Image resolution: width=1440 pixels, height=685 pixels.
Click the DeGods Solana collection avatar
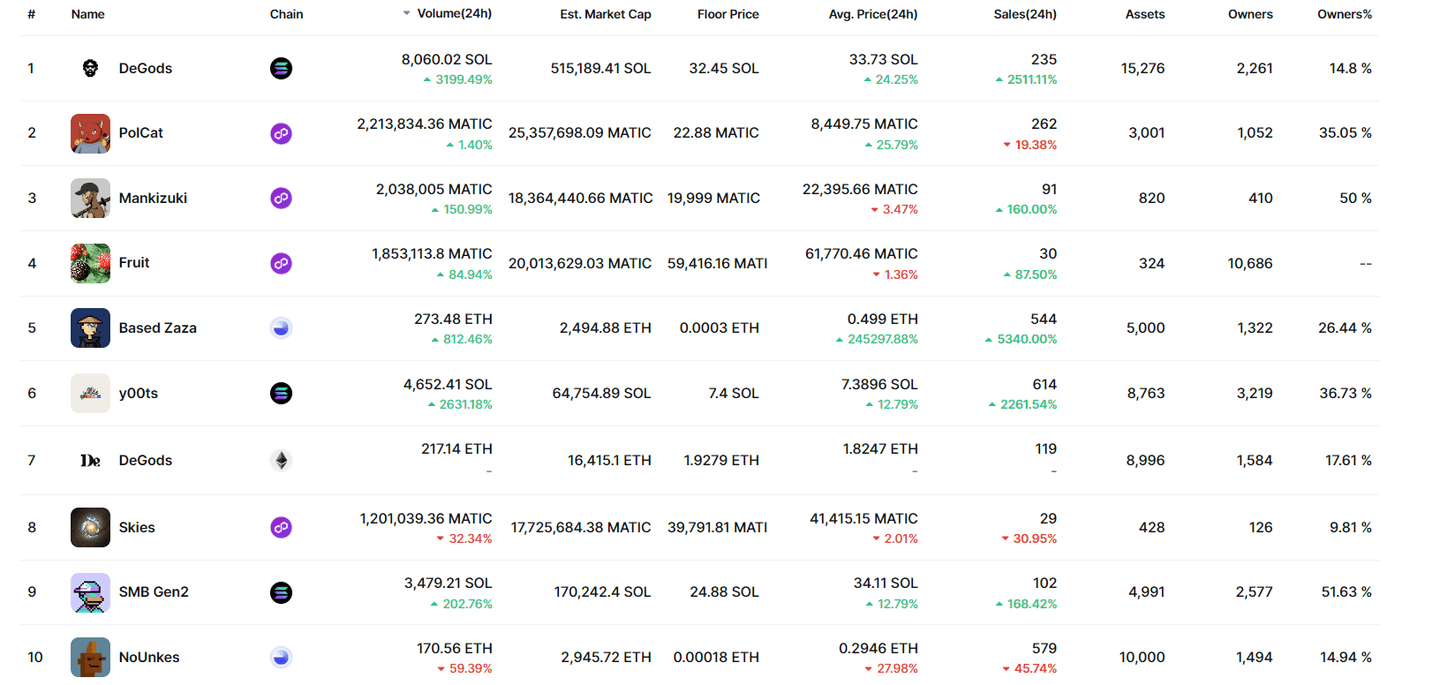[90, 68]
